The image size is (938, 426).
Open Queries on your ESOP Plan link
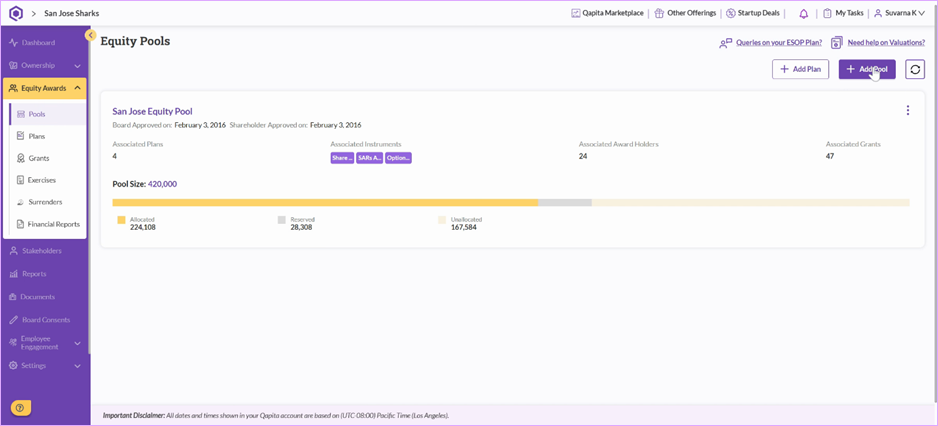(x=779, y=43)
